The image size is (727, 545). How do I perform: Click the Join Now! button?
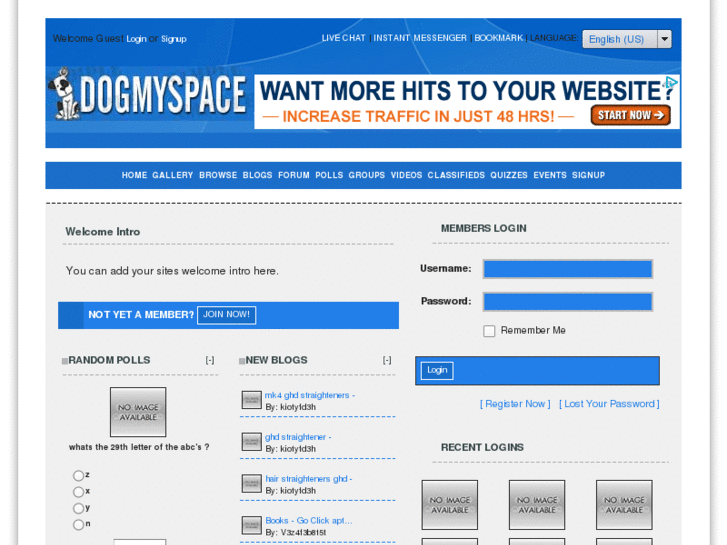226,315
